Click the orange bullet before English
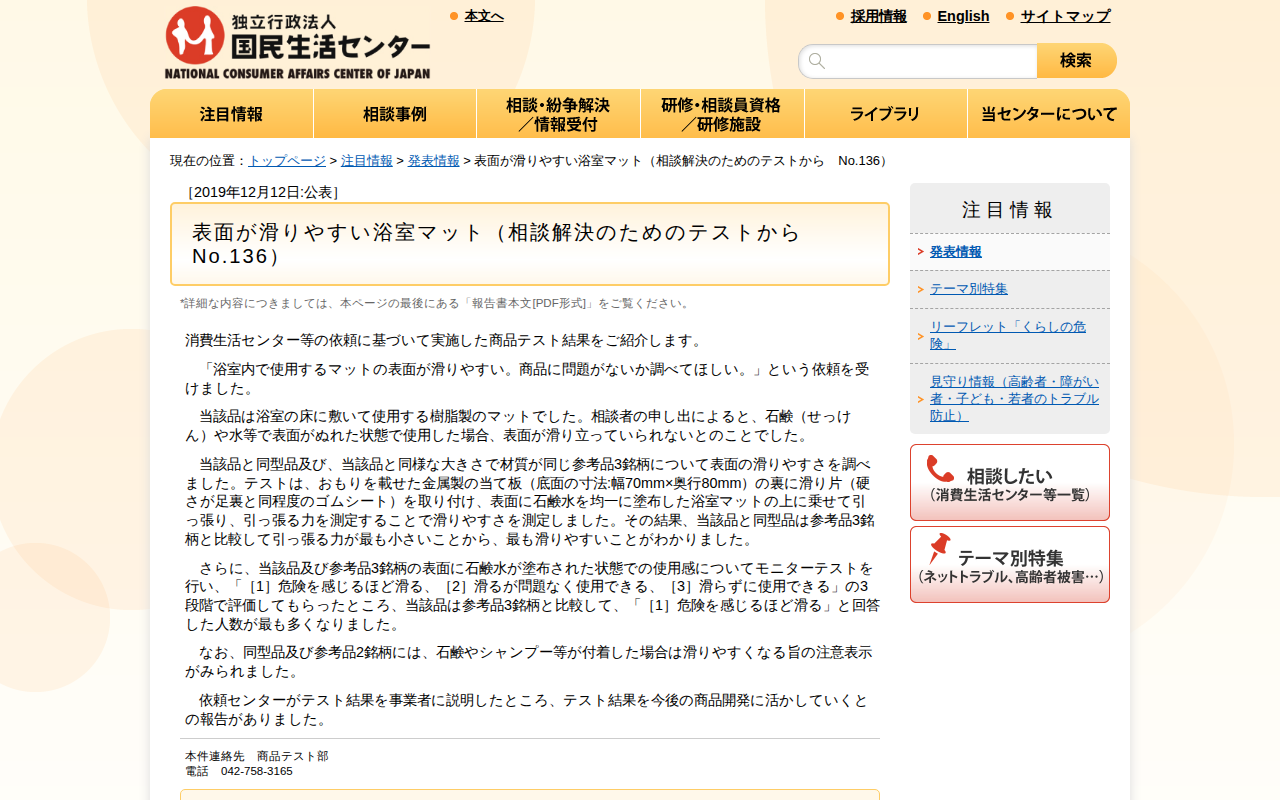The width and height of the screenshot is (1280, 800). coord(927,16)
